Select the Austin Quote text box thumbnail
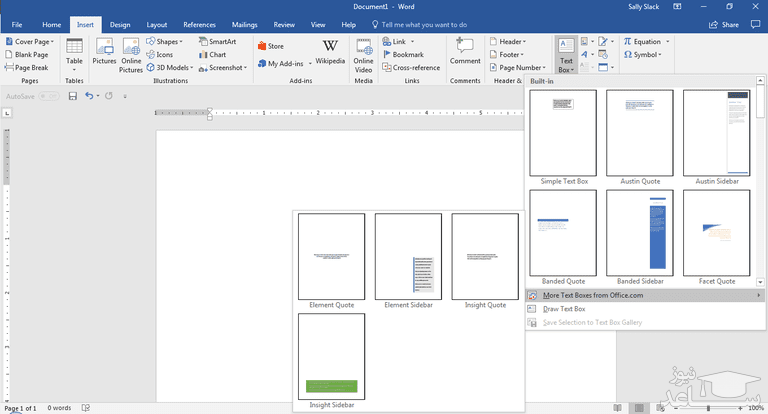The width and height of the screenshot is (768, 414). pyautogui.click(x=639, y=133)
